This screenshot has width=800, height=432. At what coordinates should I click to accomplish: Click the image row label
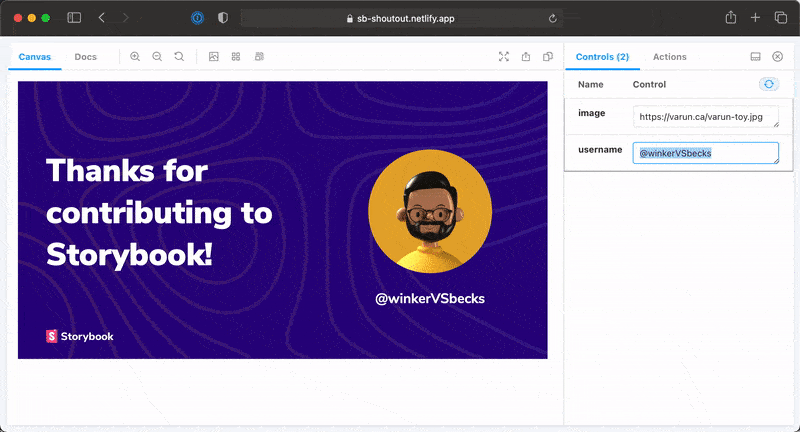click(591, 113)
